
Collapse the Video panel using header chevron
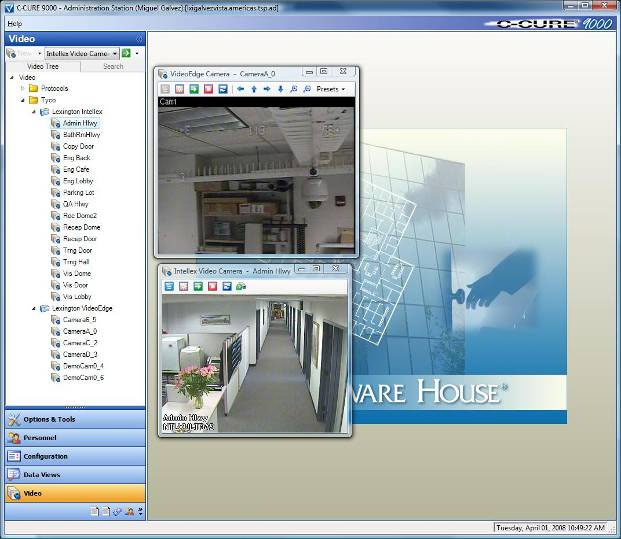[139, 39]
